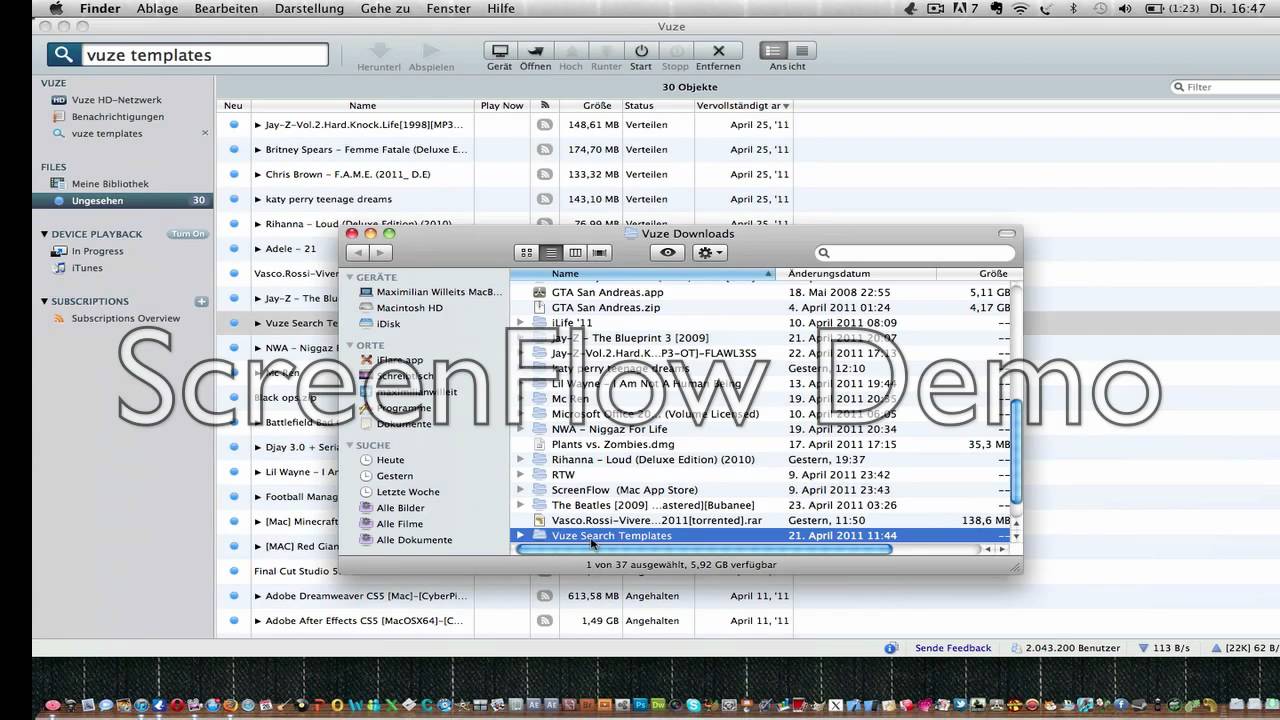
Task: Open the Fenster menu
Action: click(x=448, y=8)
